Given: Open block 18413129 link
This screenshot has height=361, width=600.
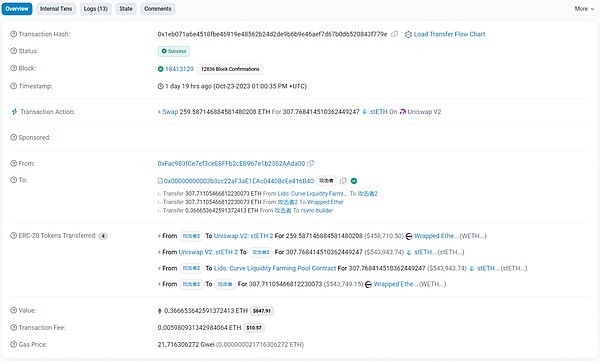Looking at the screenshot, I should click(179, 69).
